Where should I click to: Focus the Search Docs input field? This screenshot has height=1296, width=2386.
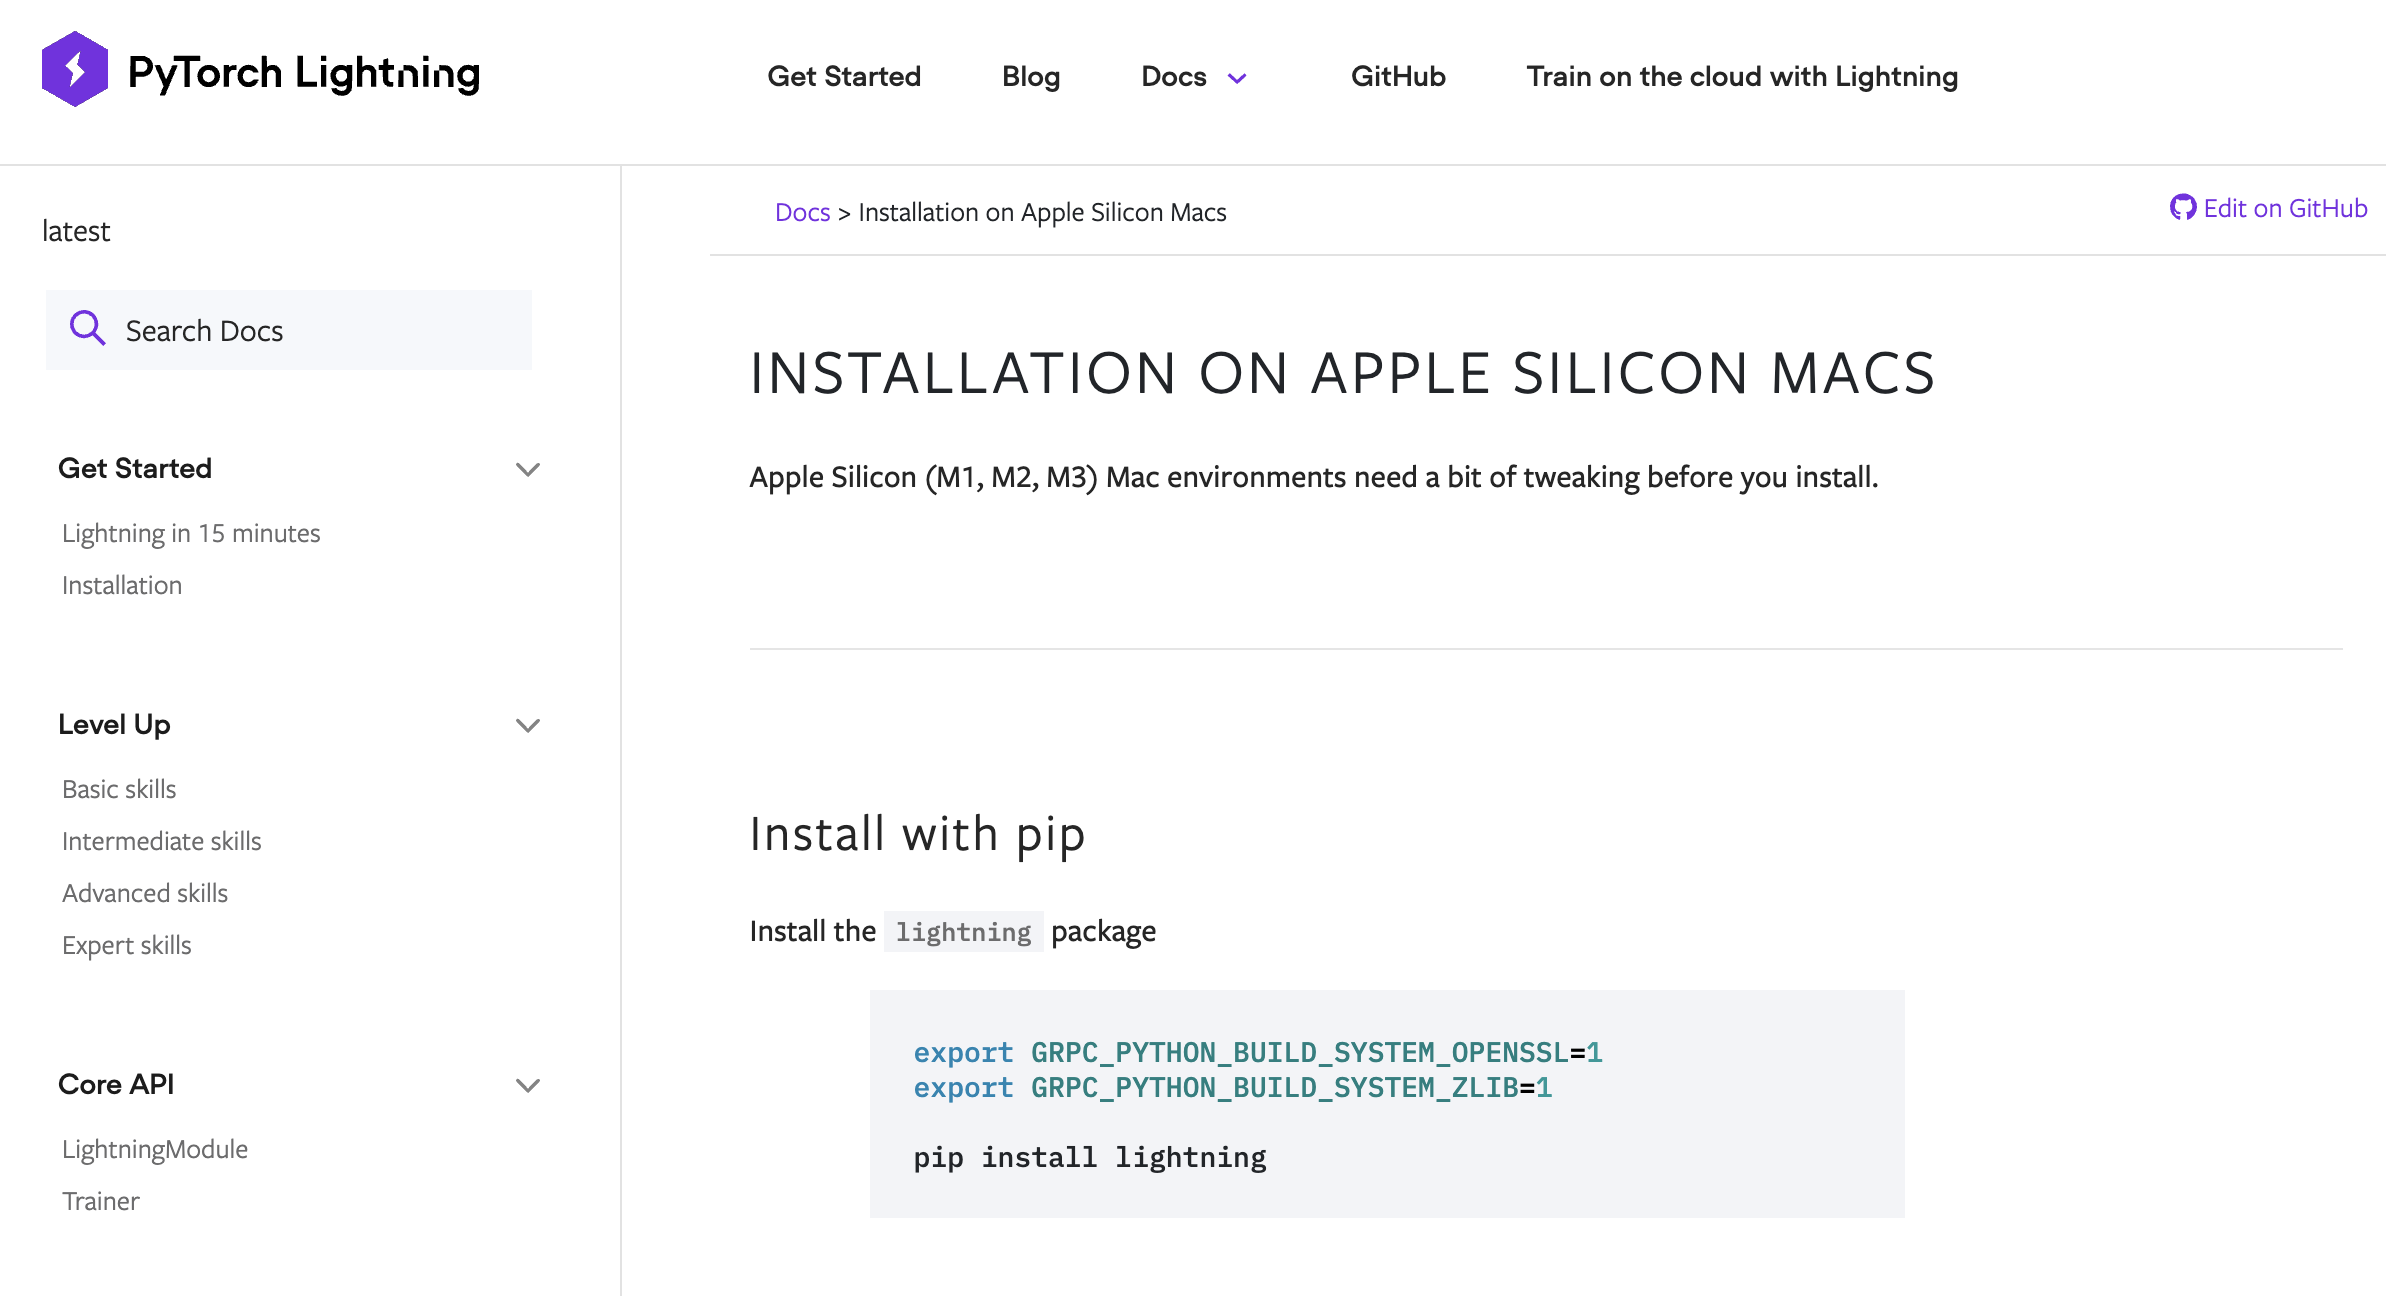click(x=289, y=330)
